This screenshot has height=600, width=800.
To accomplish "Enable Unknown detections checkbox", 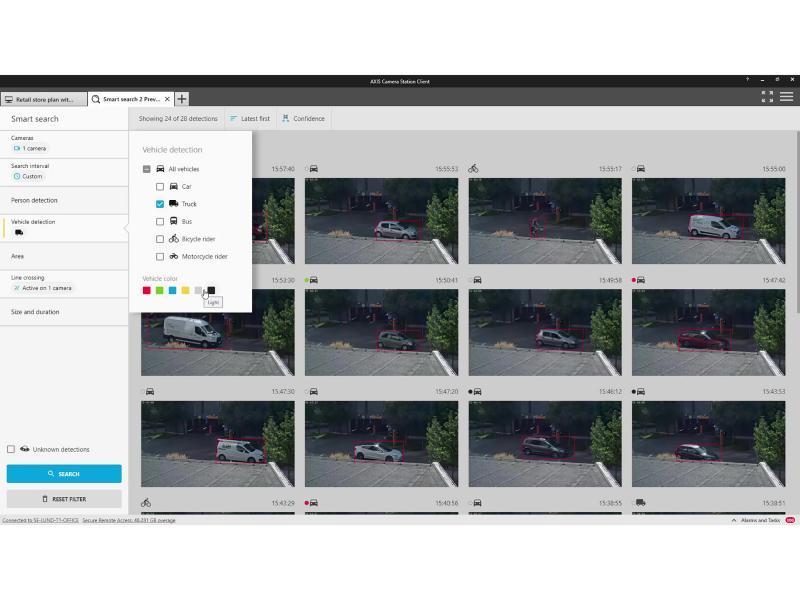I will tap(11, 450).
